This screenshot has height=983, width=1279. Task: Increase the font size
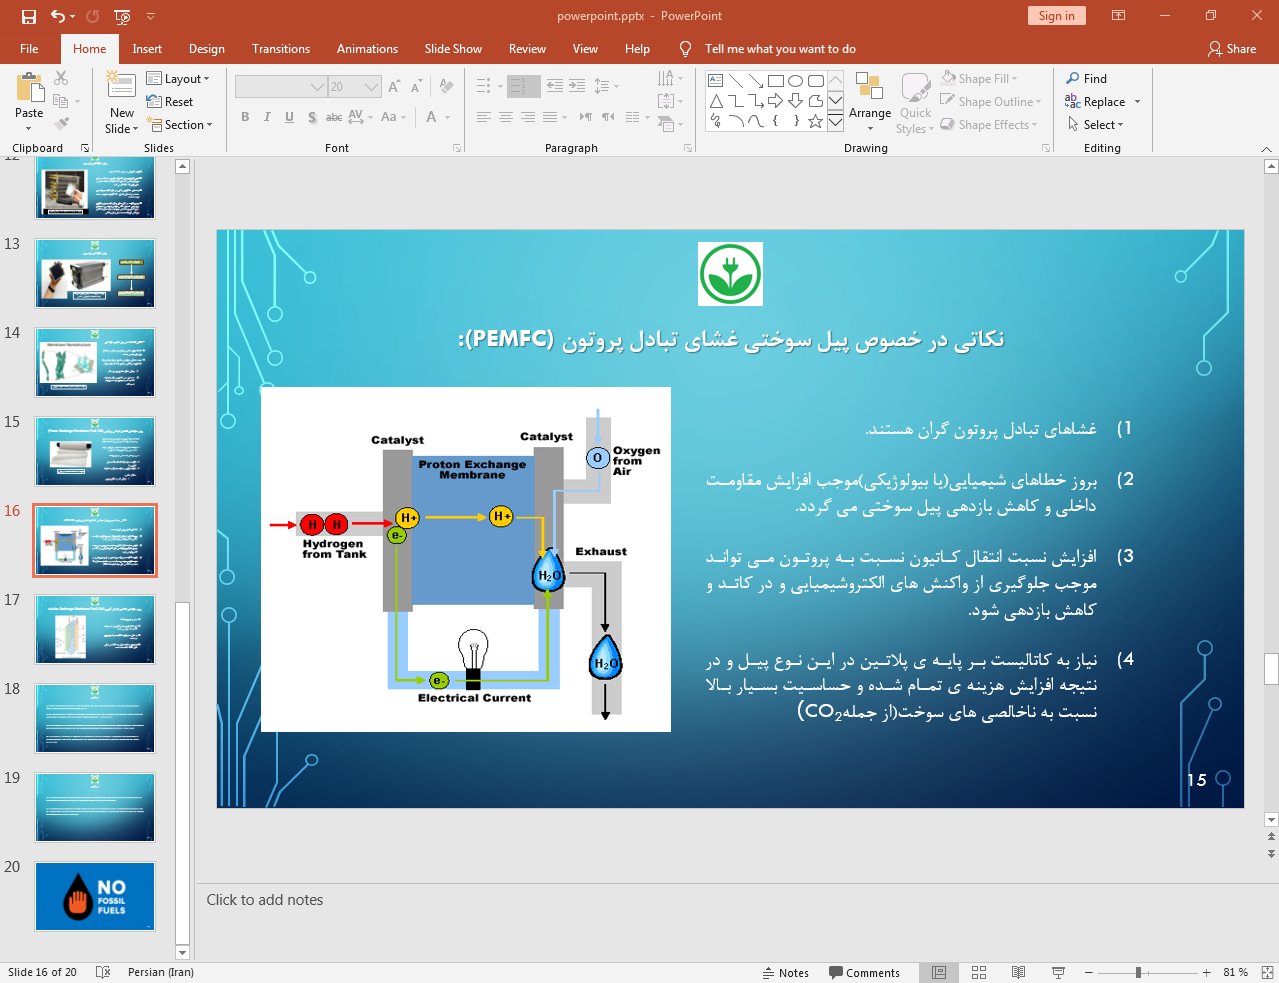[x=394, y=87]
